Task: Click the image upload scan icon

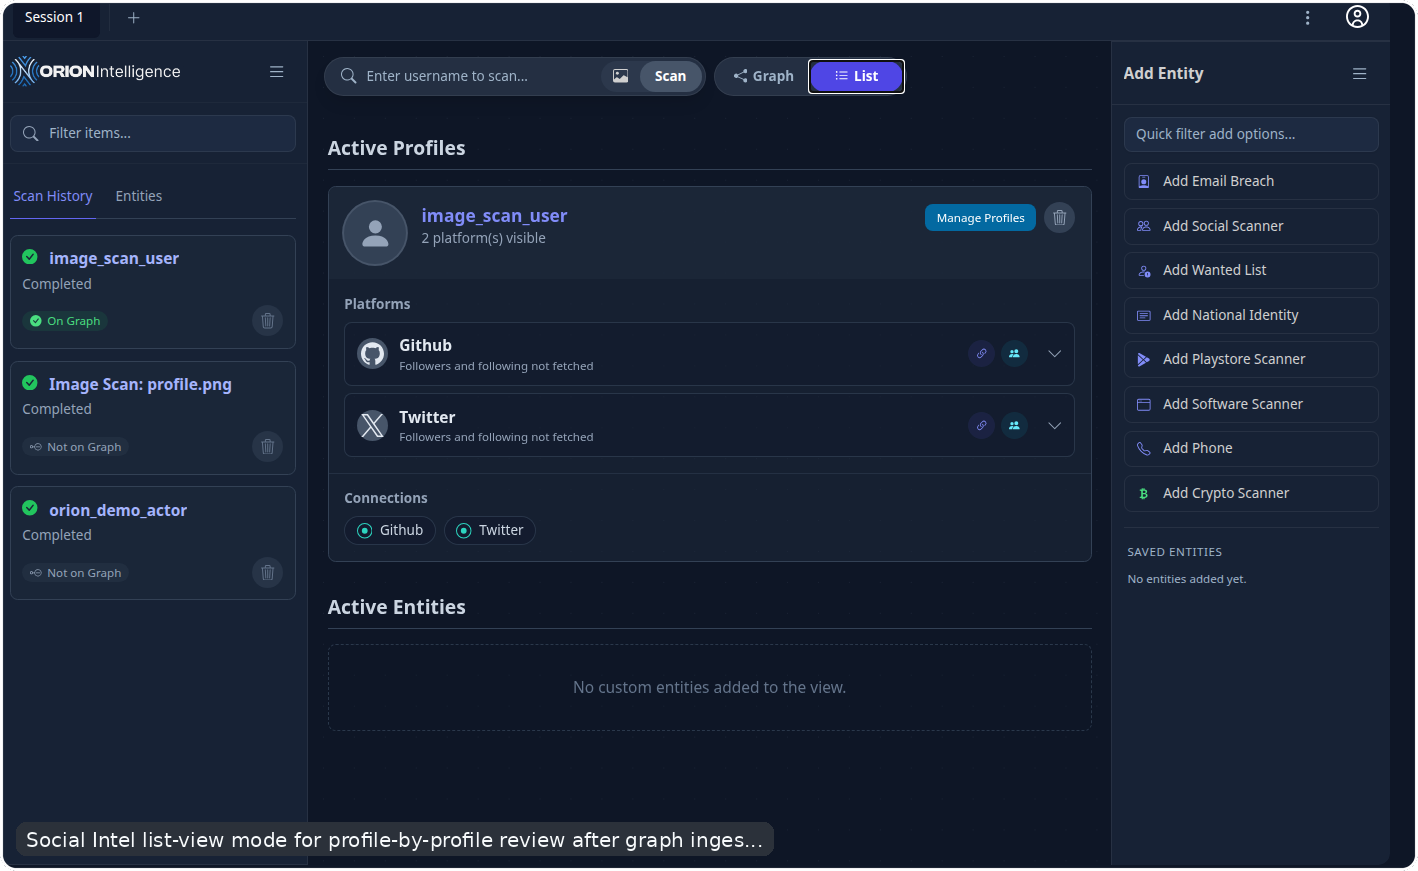Action: point(620,76)
